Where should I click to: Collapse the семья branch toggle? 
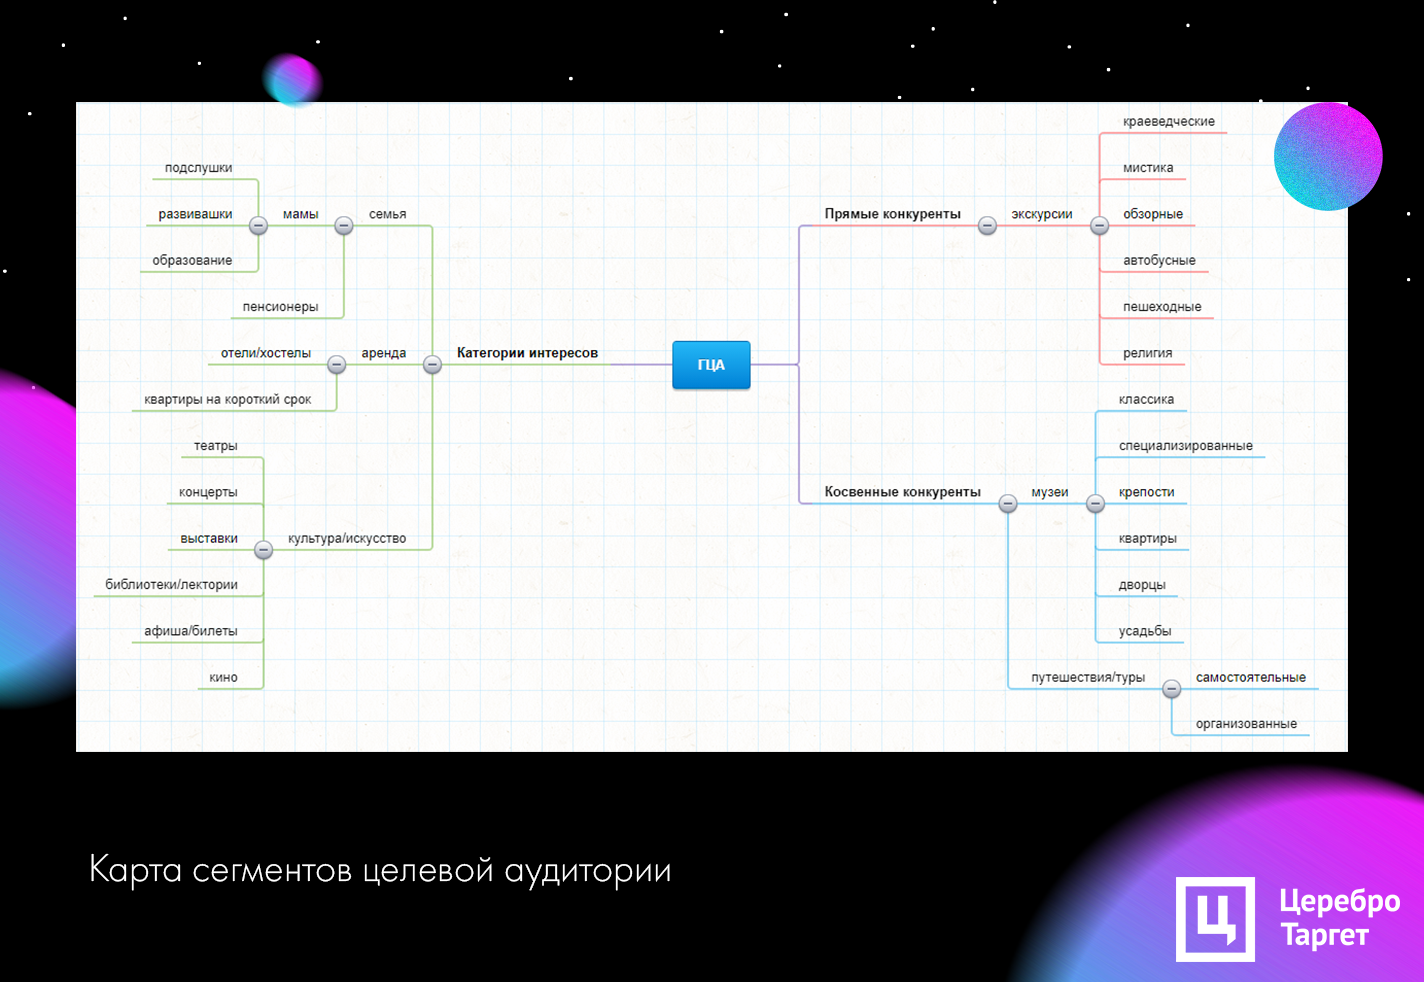click(344, 226)
